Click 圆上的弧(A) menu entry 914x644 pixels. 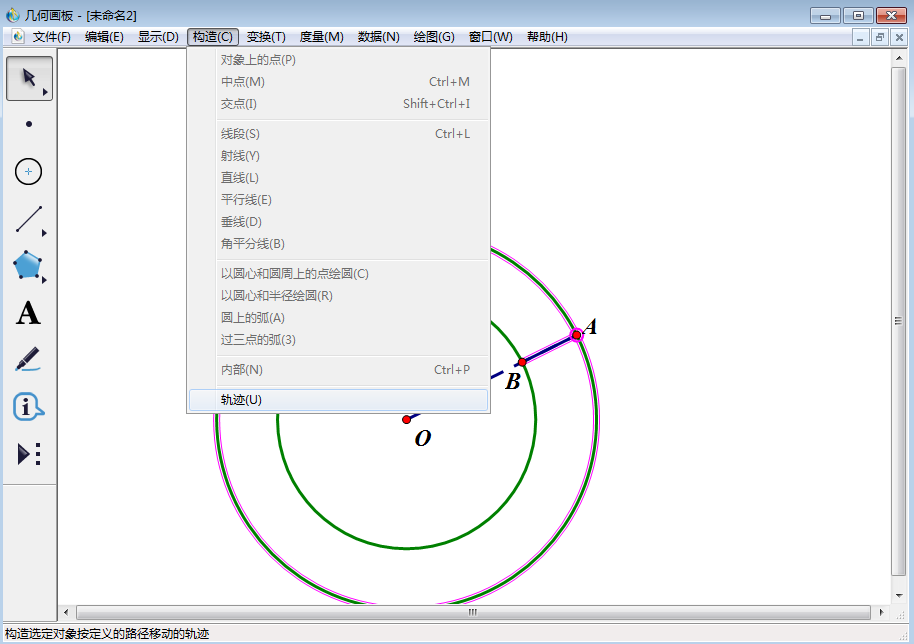(338, 318)
